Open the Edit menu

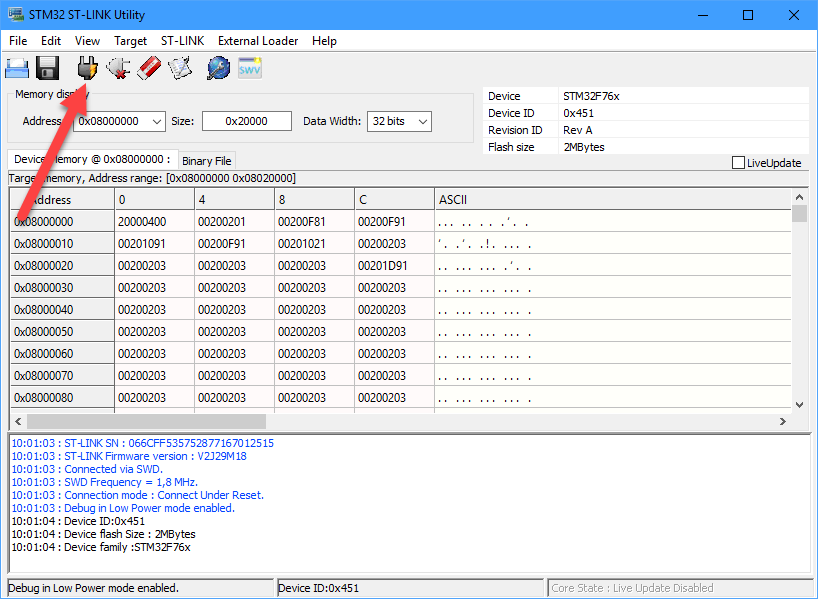51,41
